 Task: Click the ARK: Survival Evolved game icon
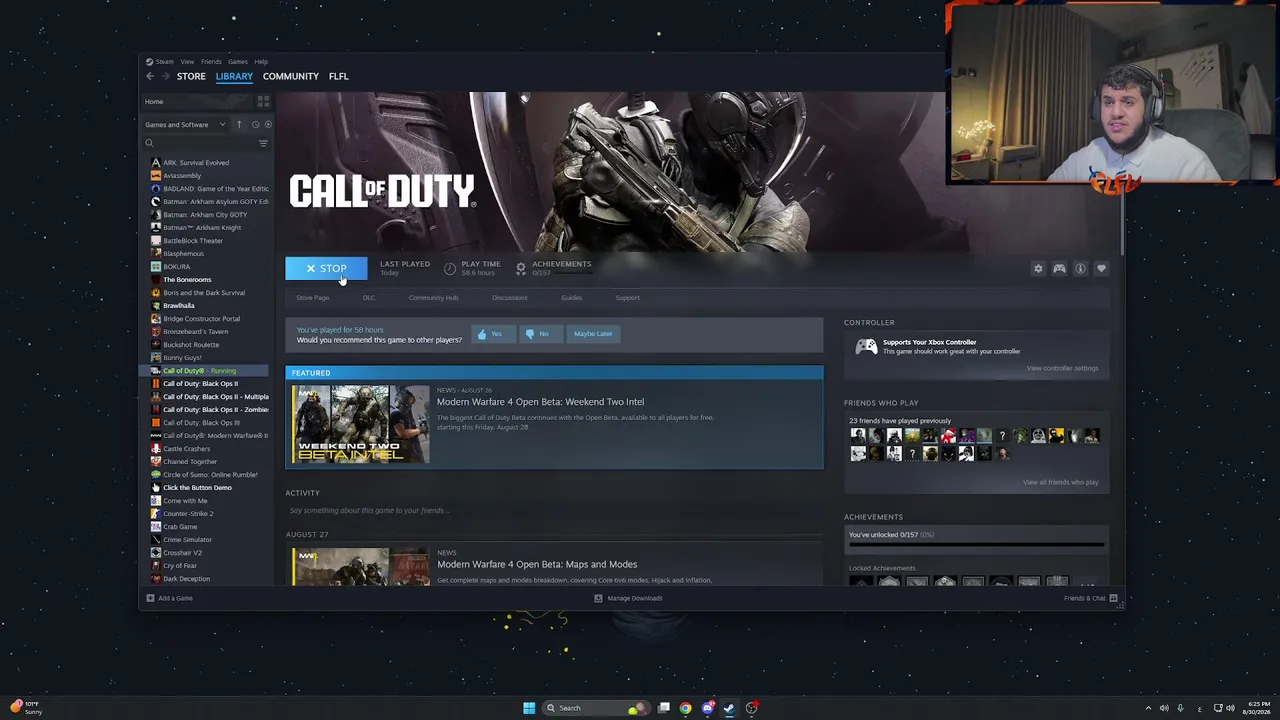pos(155,163)
